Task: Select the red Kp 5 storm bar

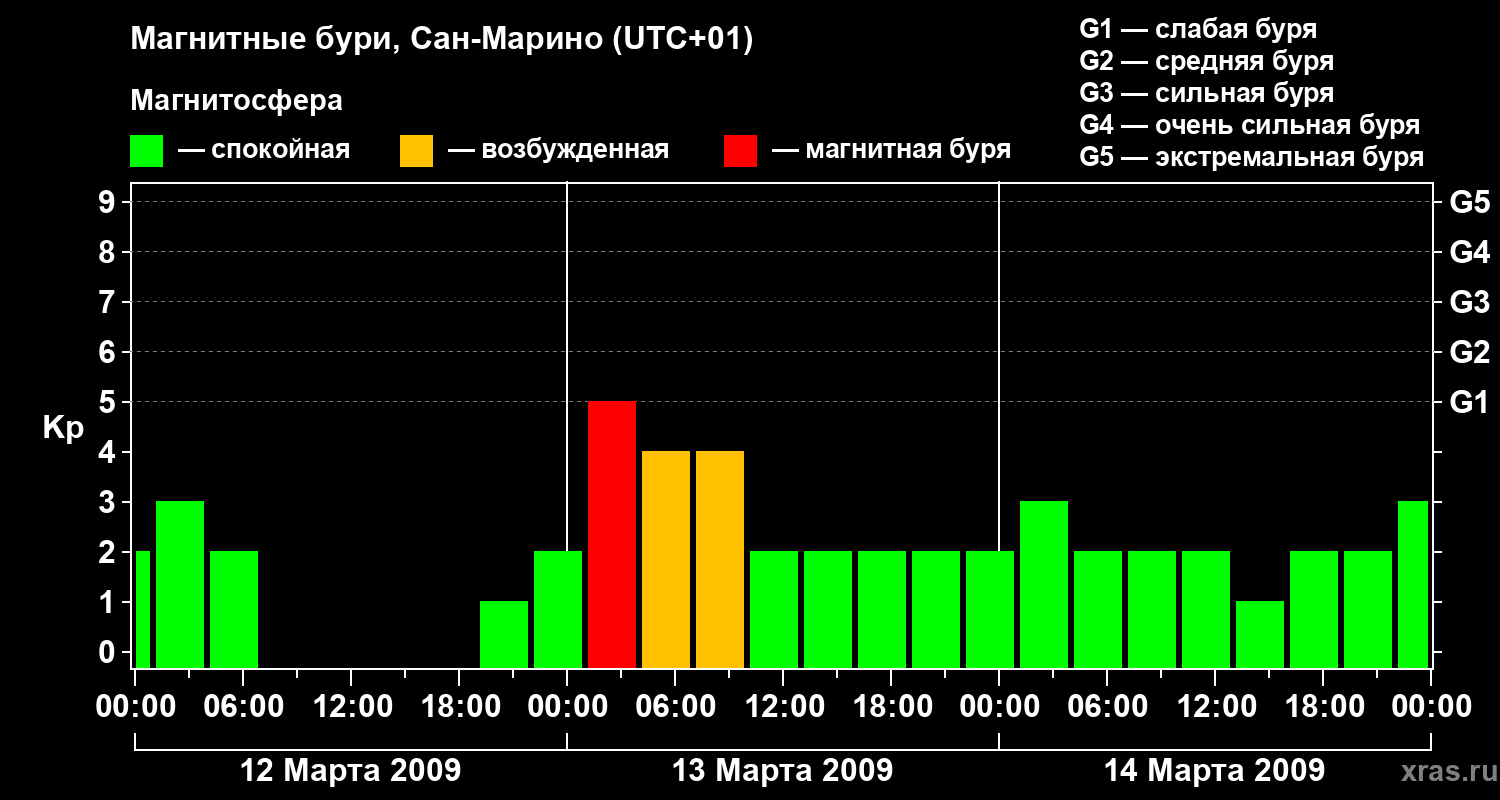Action: [612, 534]
